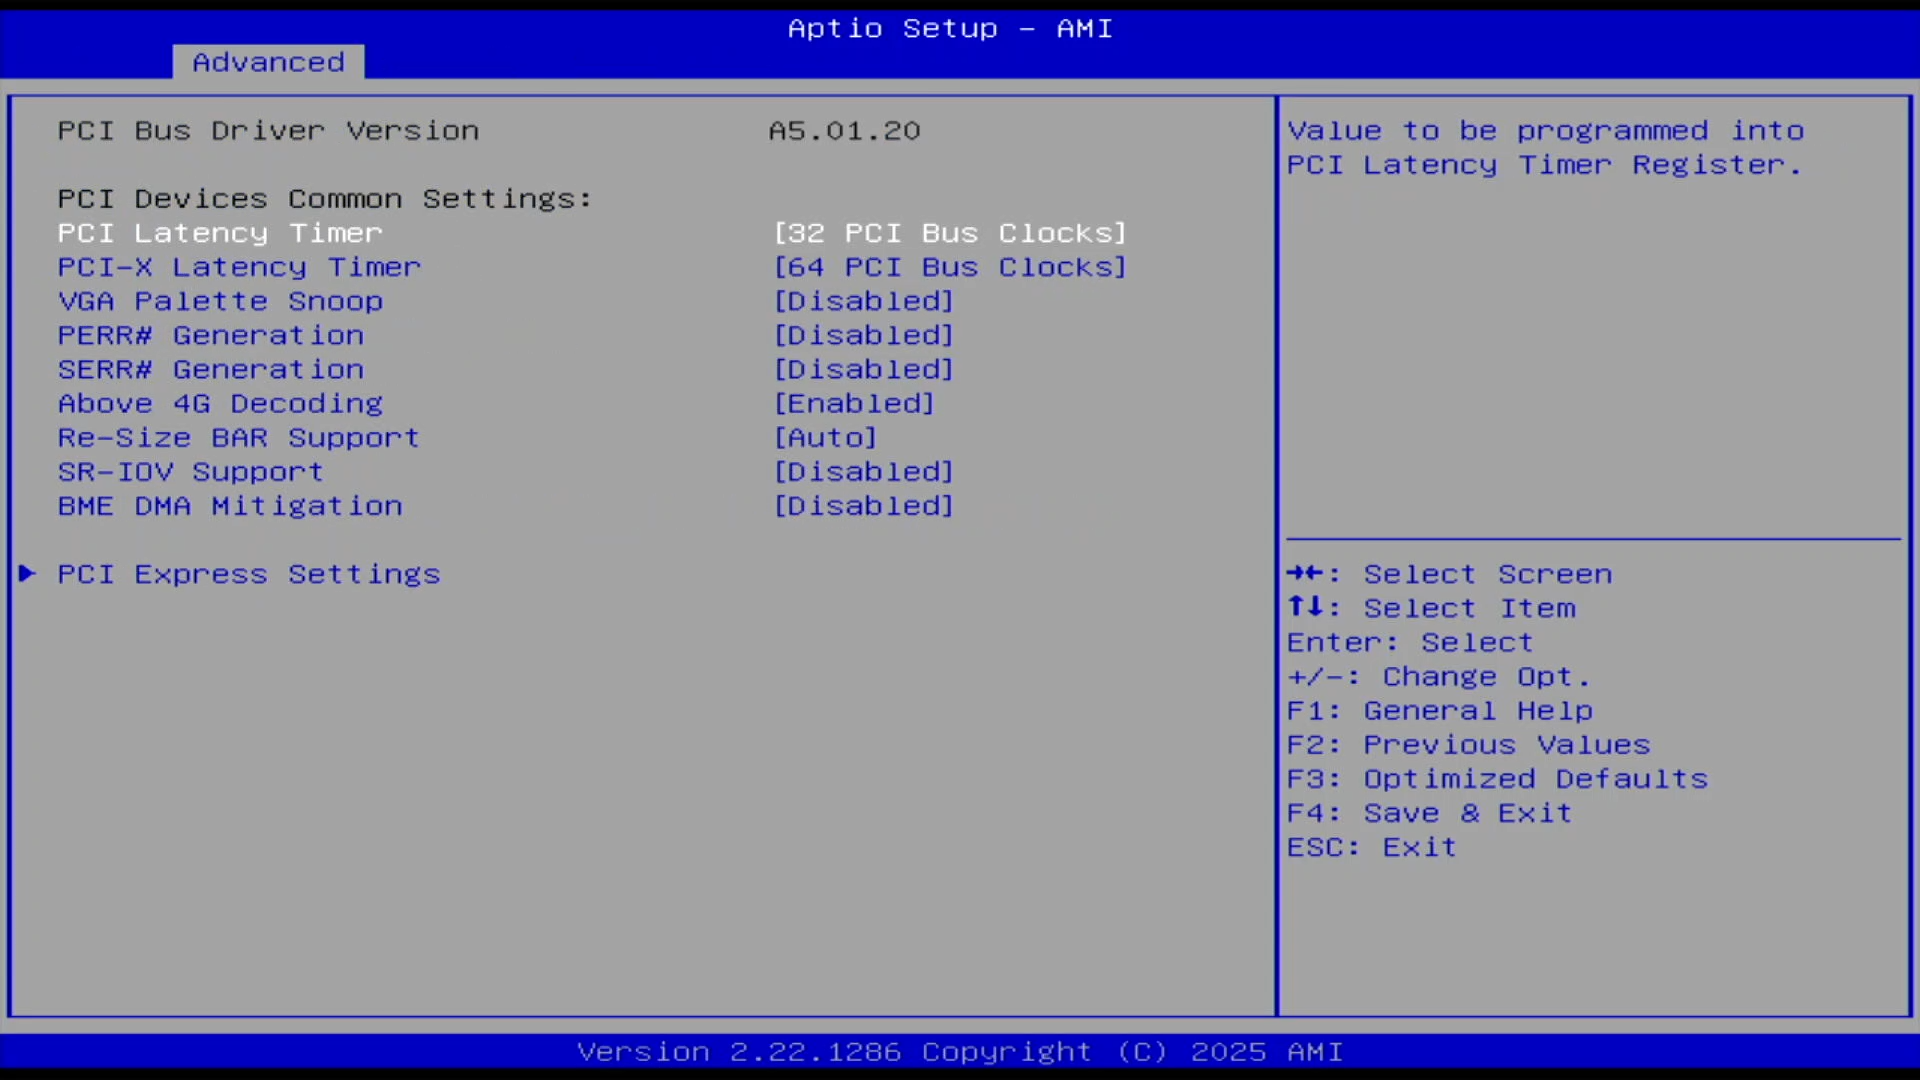The height and width of the screenshot is (1080, 1920).
Task: Open the PCI Latency Timer value dropdown
Action: tap(949, 233)
